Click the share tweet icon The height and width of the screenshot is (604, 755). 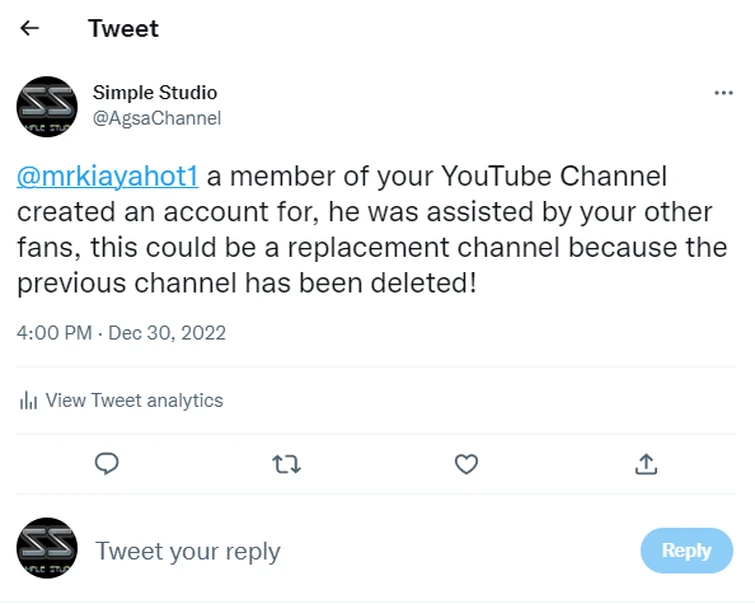(x=646, y=464)
